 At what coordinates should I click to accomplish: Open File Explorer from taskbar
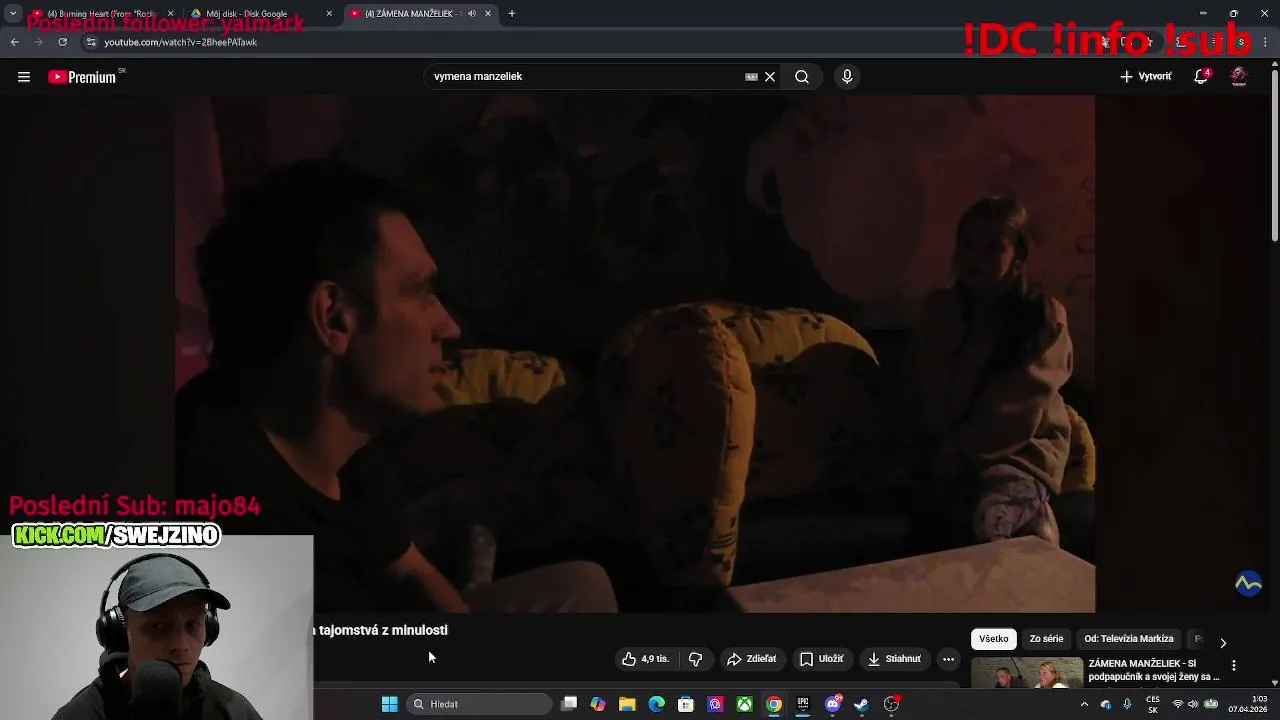[x=627, y=704]
